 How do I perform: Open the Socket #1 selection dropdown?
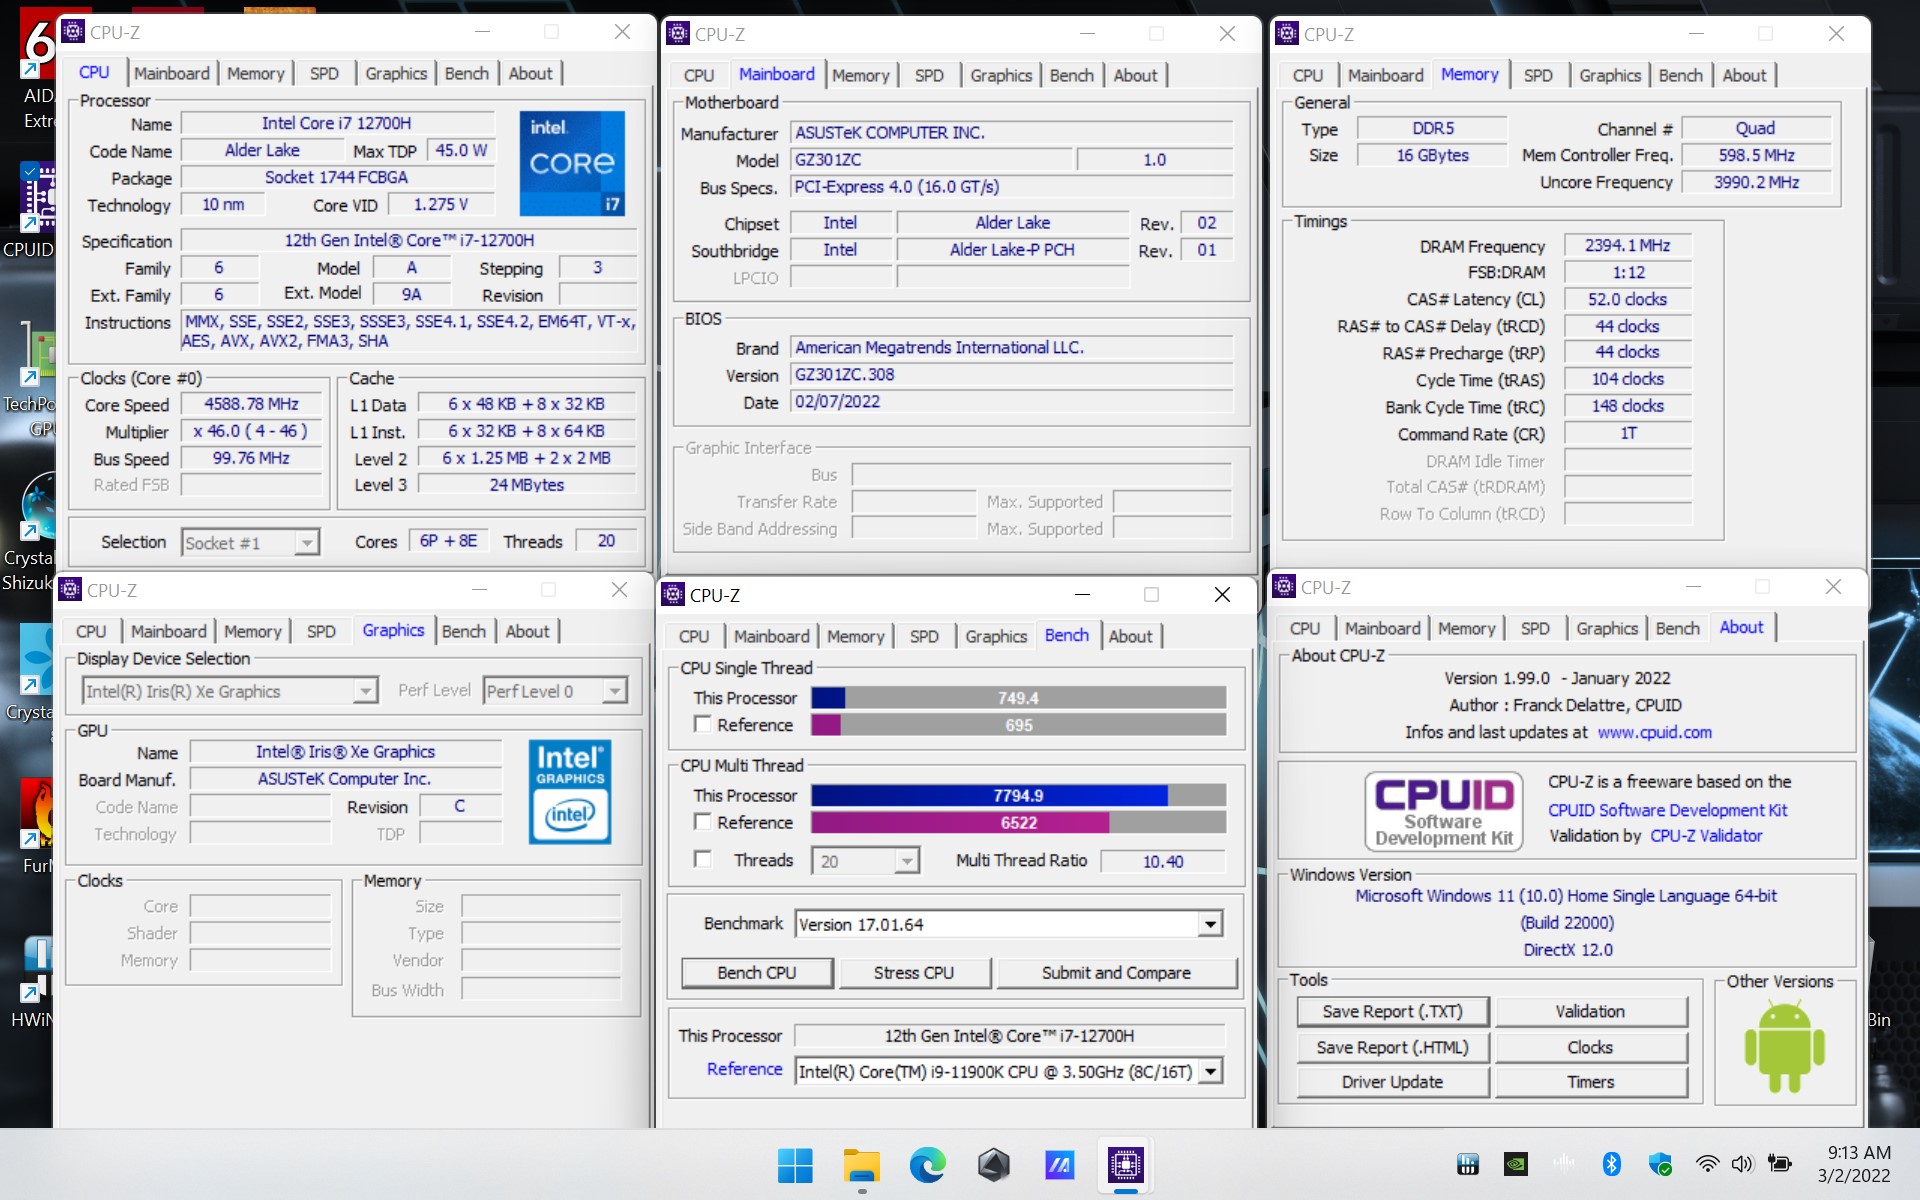point(250,543)
